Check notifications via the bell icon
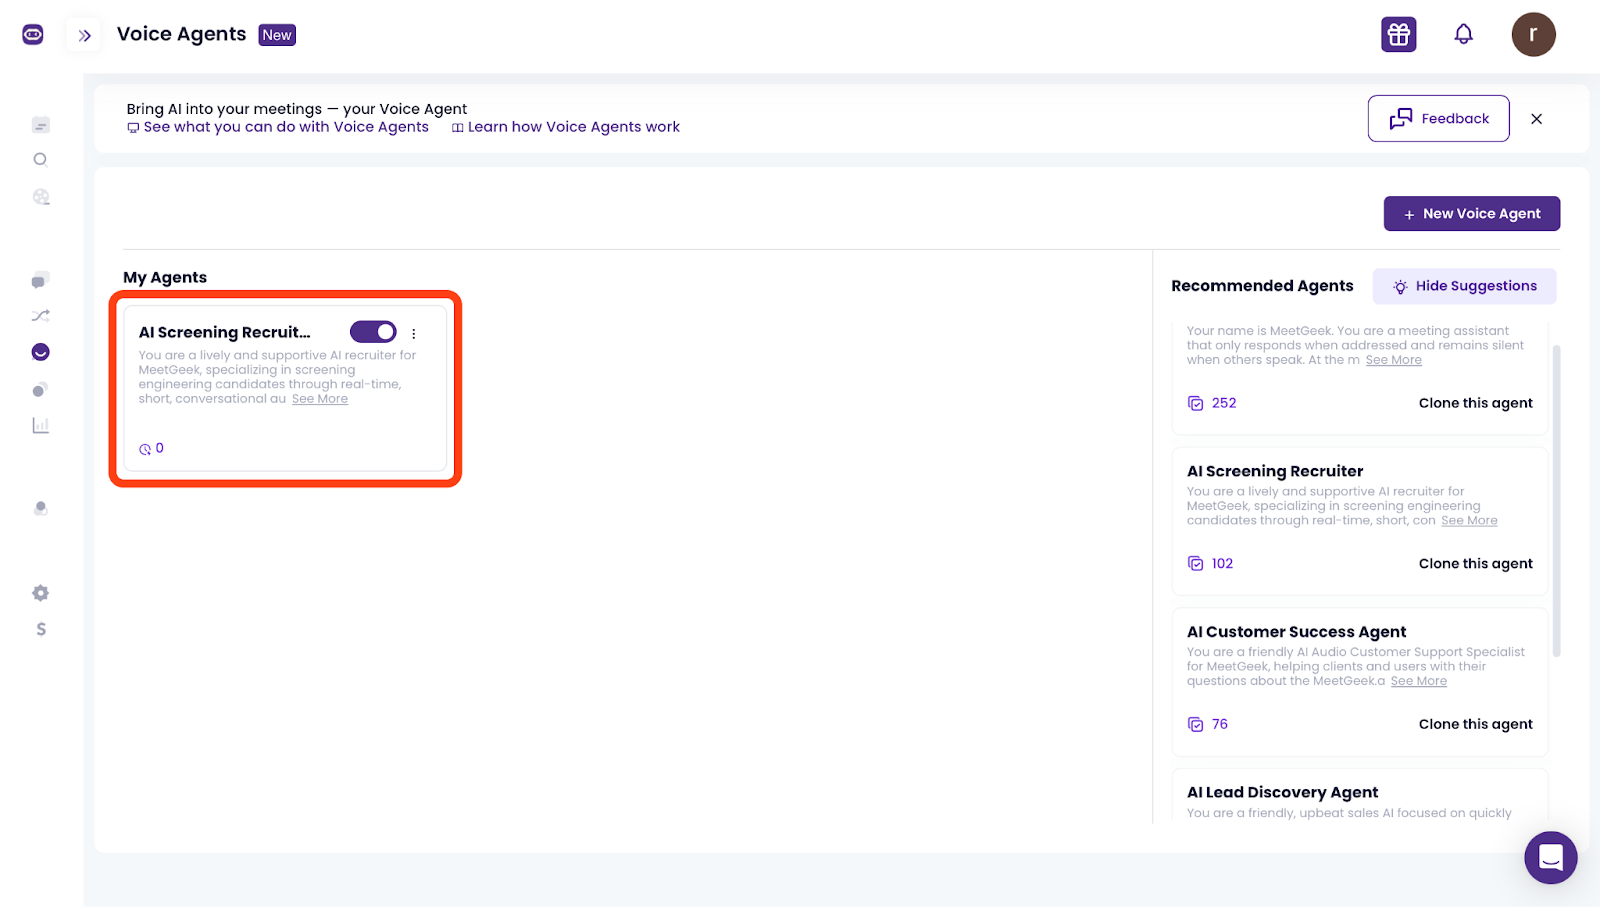 point(1463,34)
